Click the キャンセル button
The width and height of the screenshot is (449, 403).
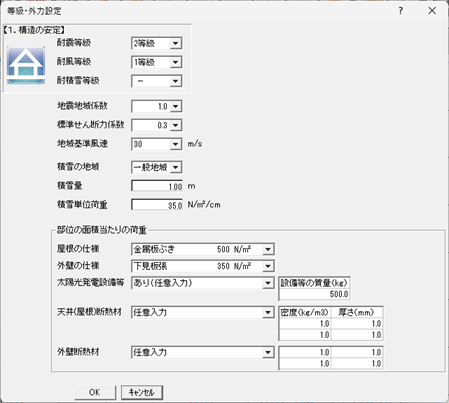pyautogui.click(x=142, y=392)
